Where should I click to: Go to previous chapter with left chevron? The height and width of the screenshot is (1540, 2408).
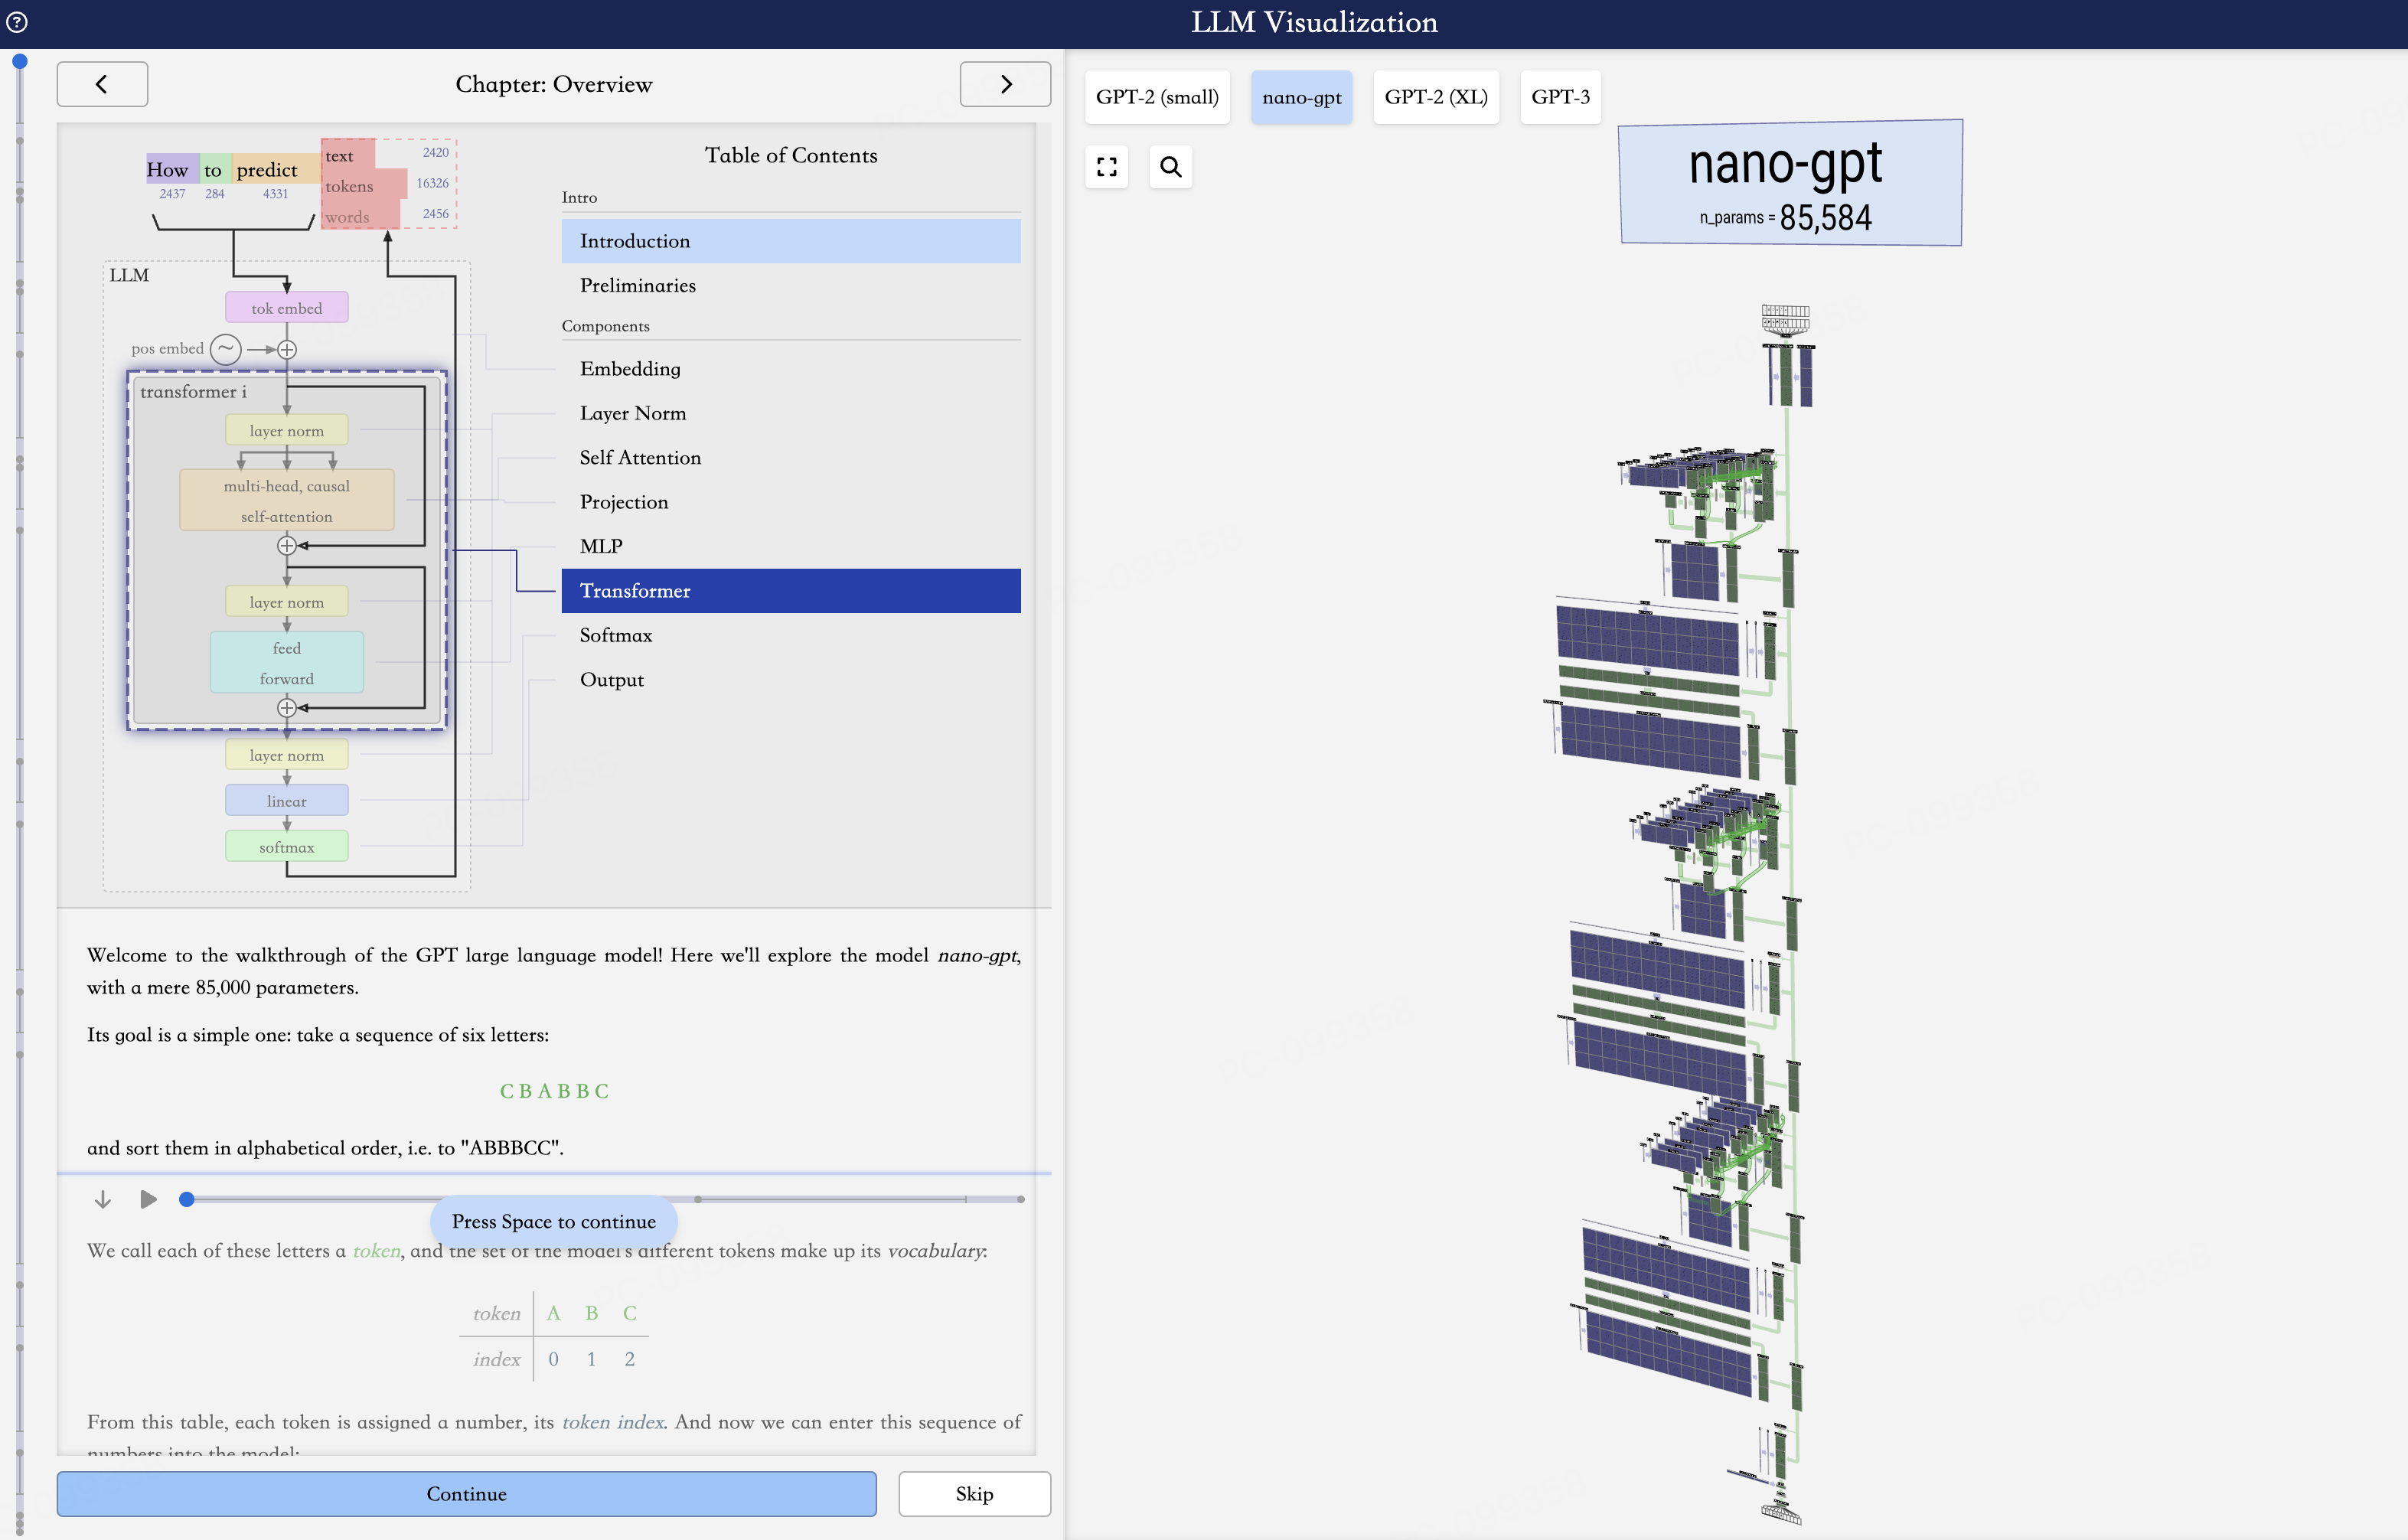click(102, 84)
